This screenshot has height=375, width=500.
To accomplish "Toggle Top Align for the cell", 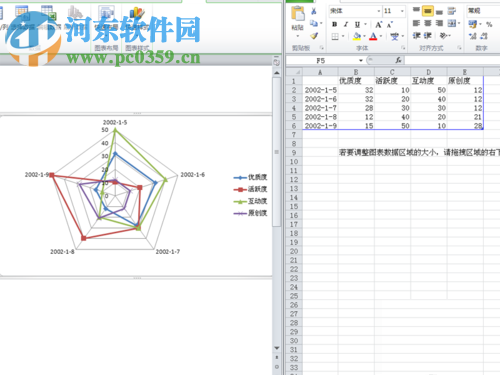I will (416, 11).
